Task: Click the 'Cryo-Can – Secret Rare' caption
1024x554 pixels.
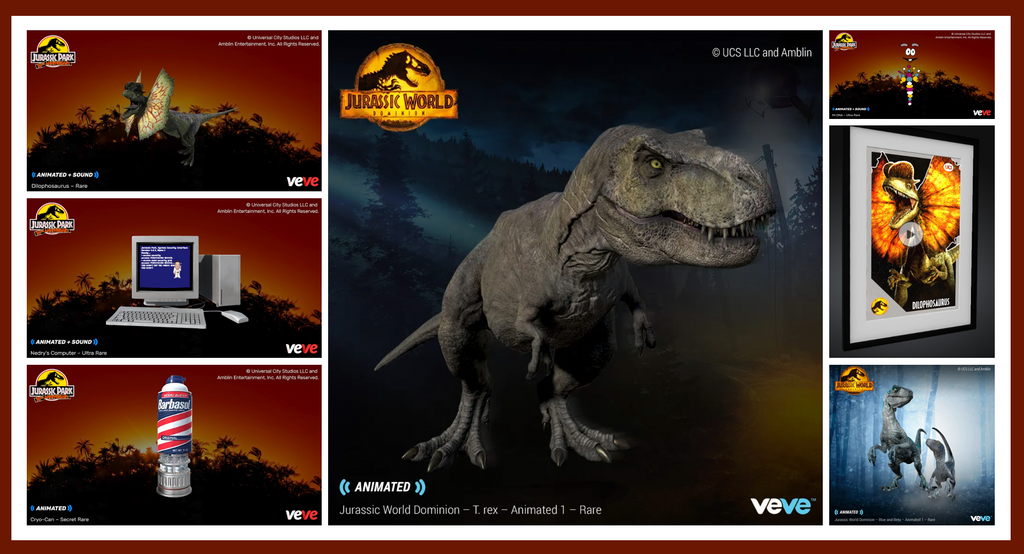Action: 59,519
